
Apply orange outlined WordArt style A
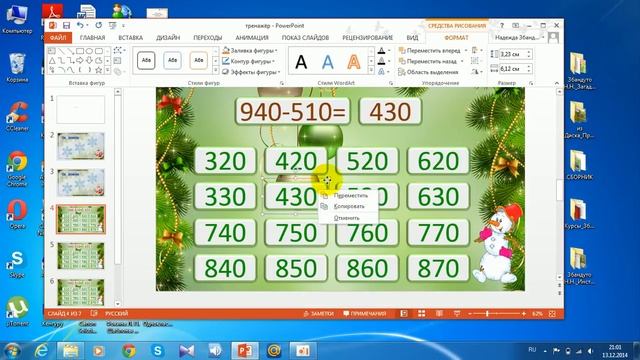click(353, 62)
